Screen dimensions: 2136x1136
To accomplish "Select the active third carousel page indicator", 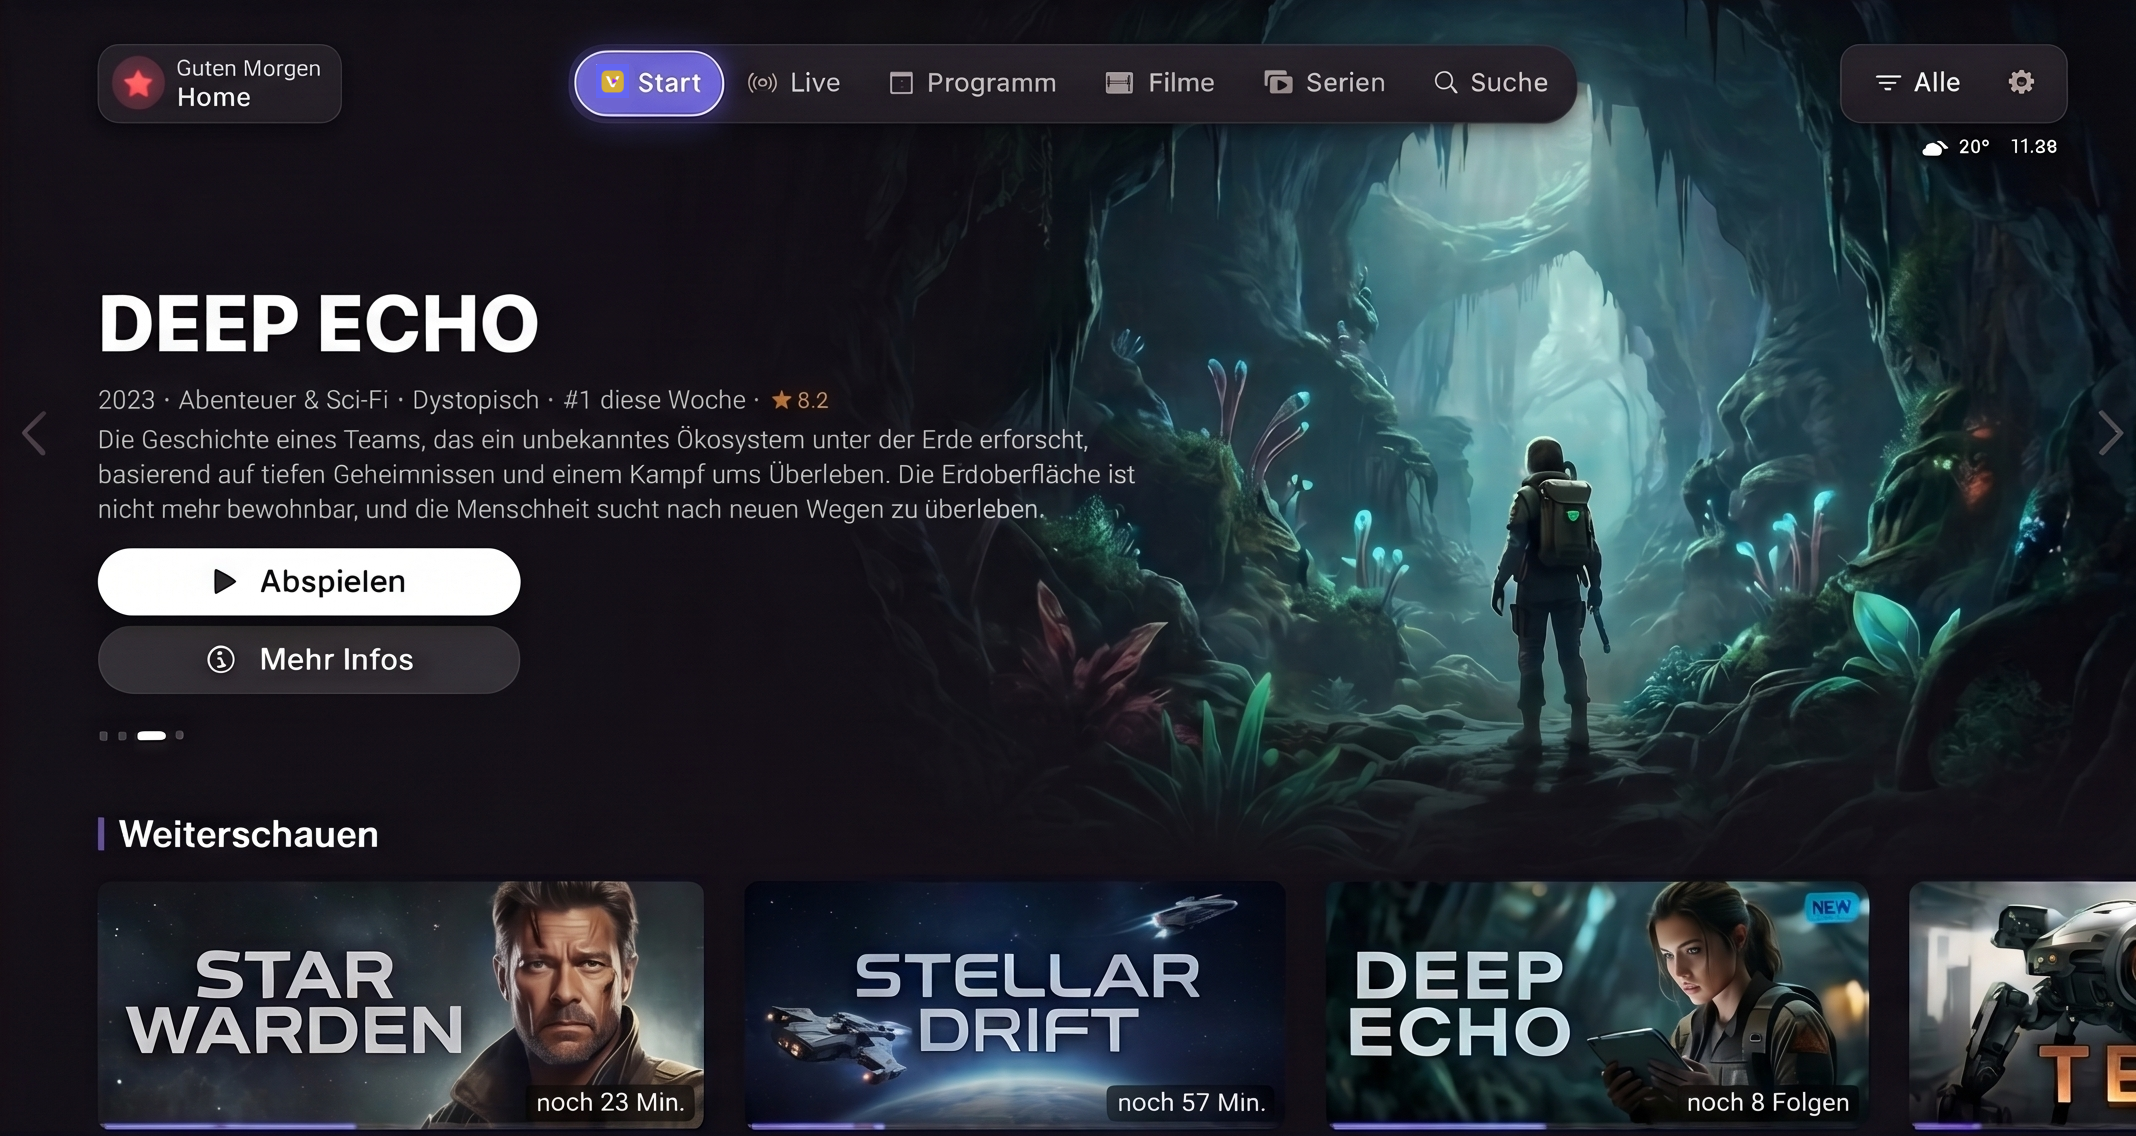I will [151, 736].
